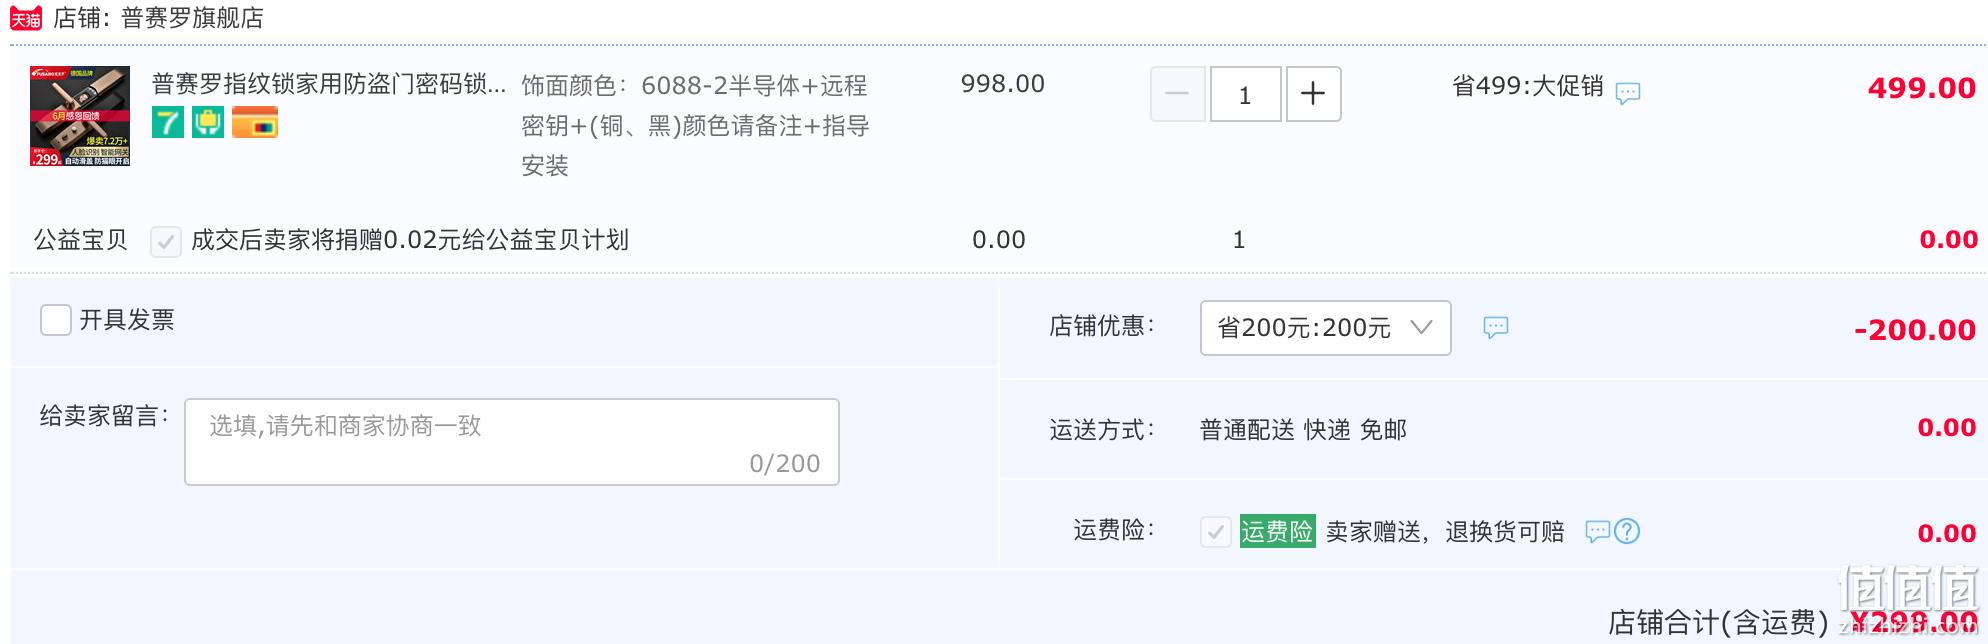Image resolution: width=1988 pixels, height=644 pixels.
Task: Decrease quantity with the minus button
Action: pyautogui.click(x=1178, y=94)
